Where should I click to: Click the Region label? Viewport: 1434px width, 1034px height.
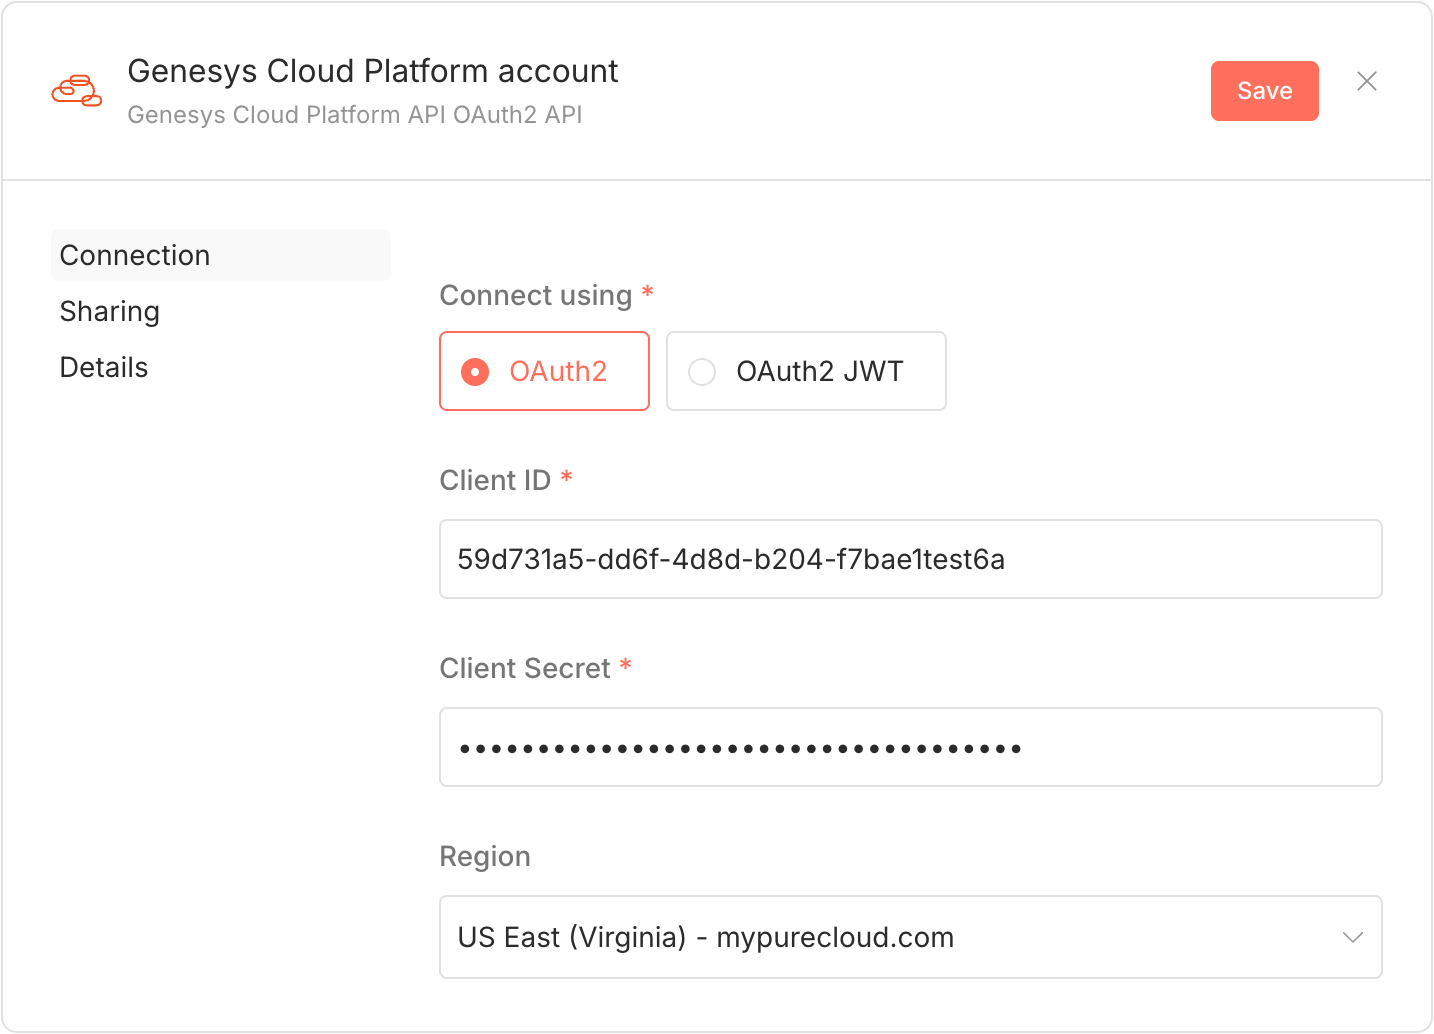(x=485, y=857)
